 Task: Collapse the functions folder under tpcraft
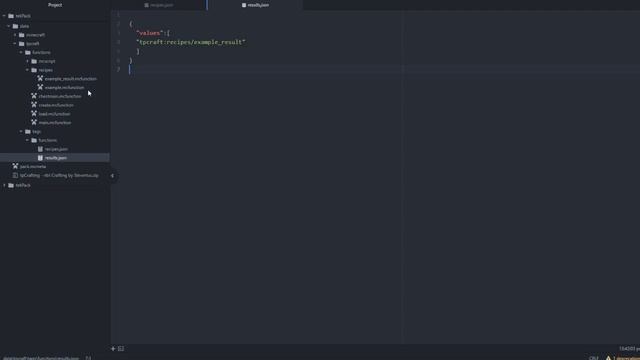coord(21,52)
